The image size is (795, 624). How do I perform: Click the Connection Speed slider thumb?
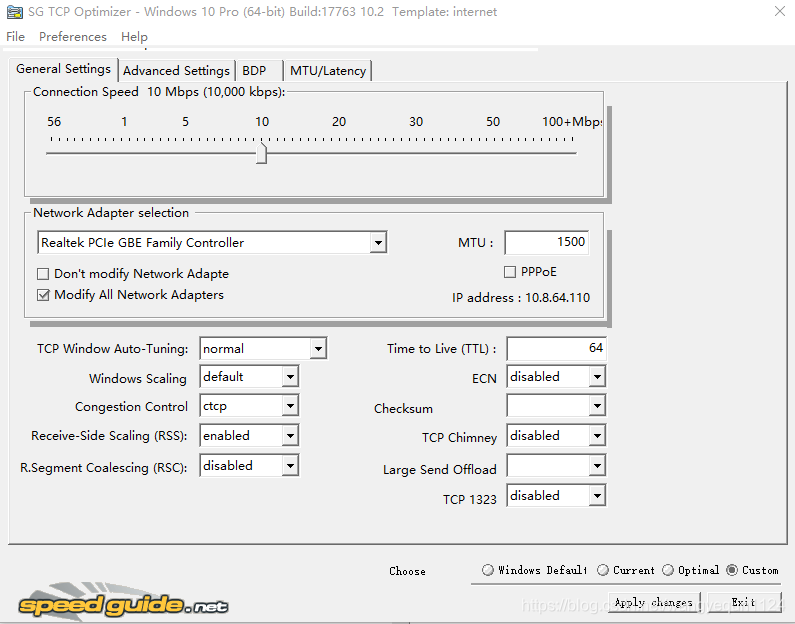(261, 153)
